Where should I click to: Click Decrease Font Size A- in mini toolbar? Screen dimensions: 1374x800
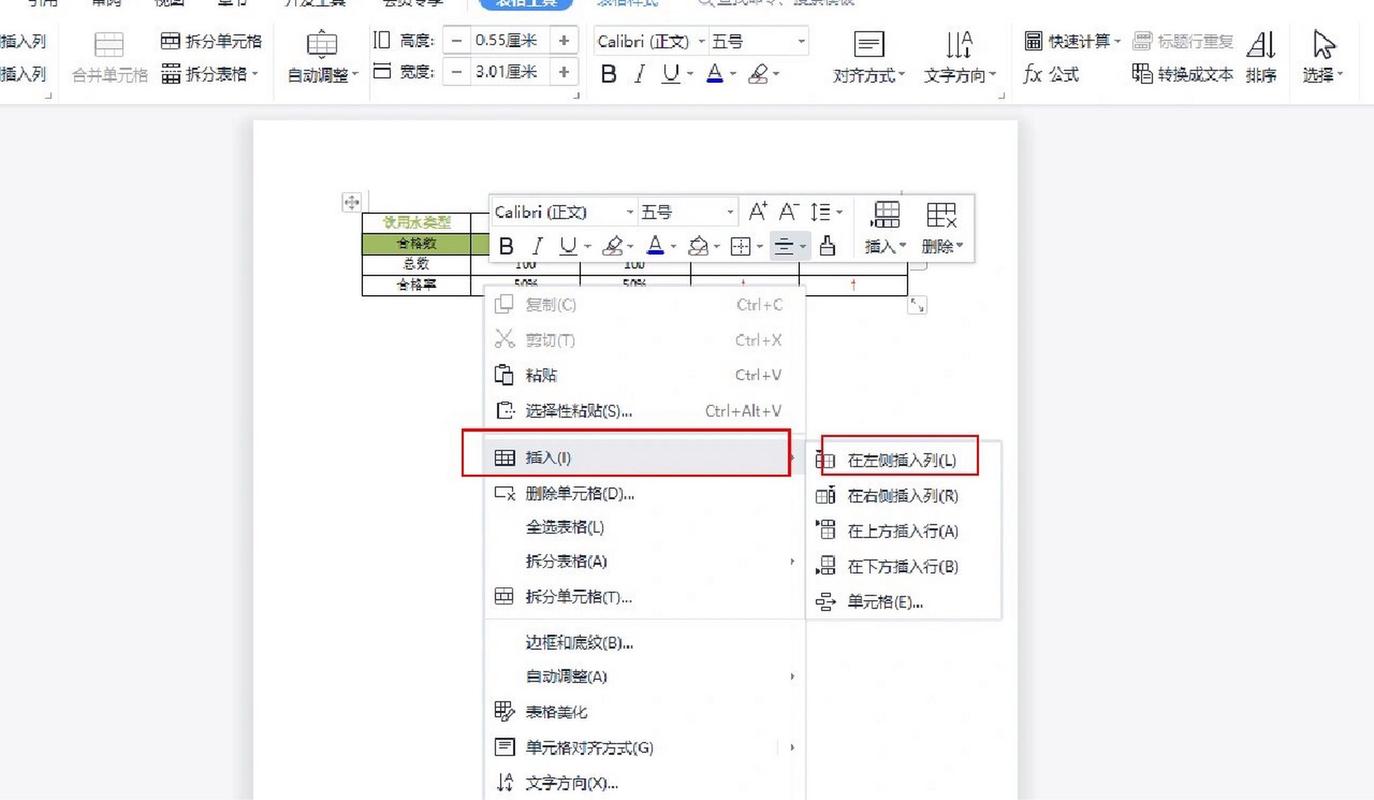789,212
